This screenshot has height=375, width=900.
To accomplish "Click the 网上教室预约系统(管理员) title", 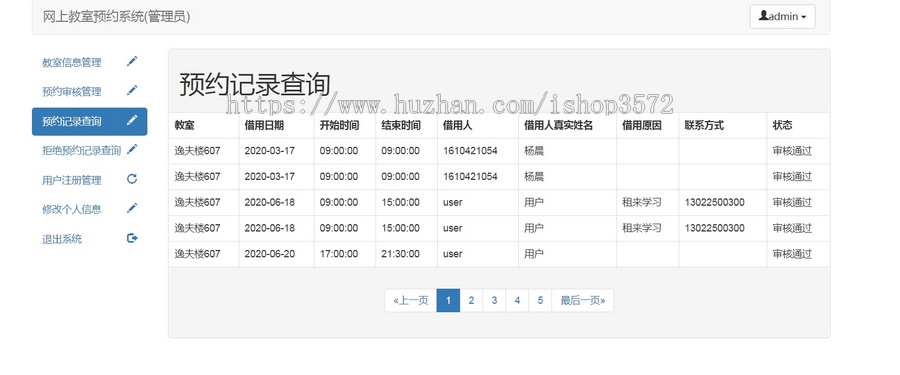I will point(117,17).
